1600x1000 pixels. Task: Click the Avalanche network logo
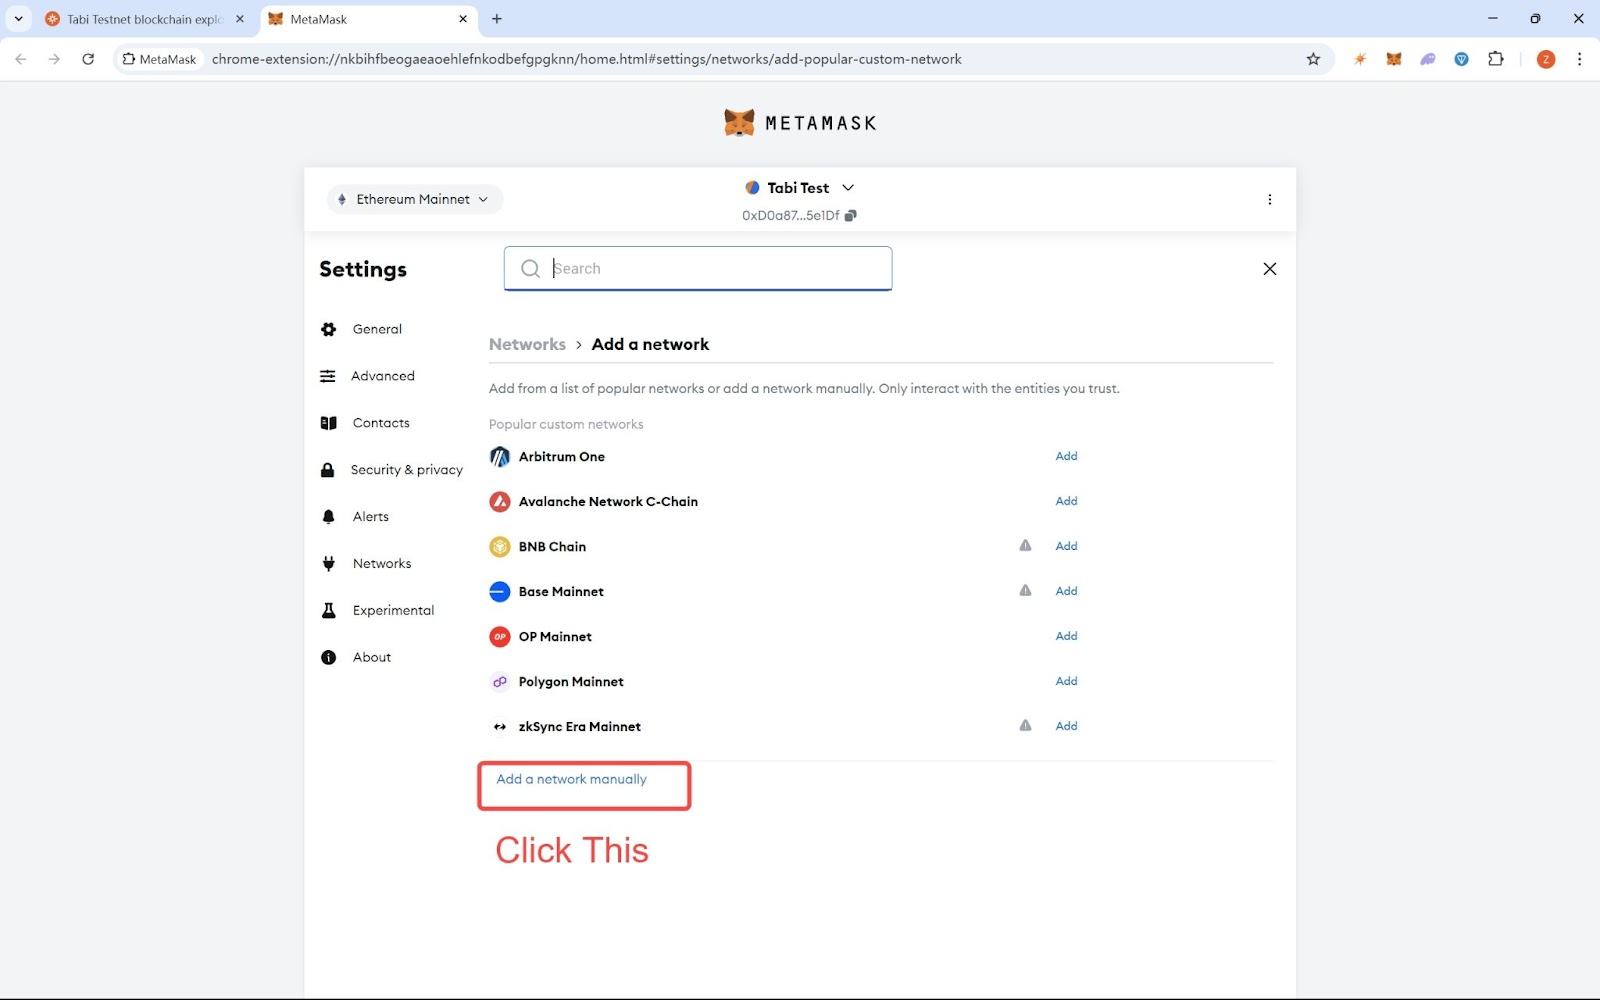click(500, 502)
